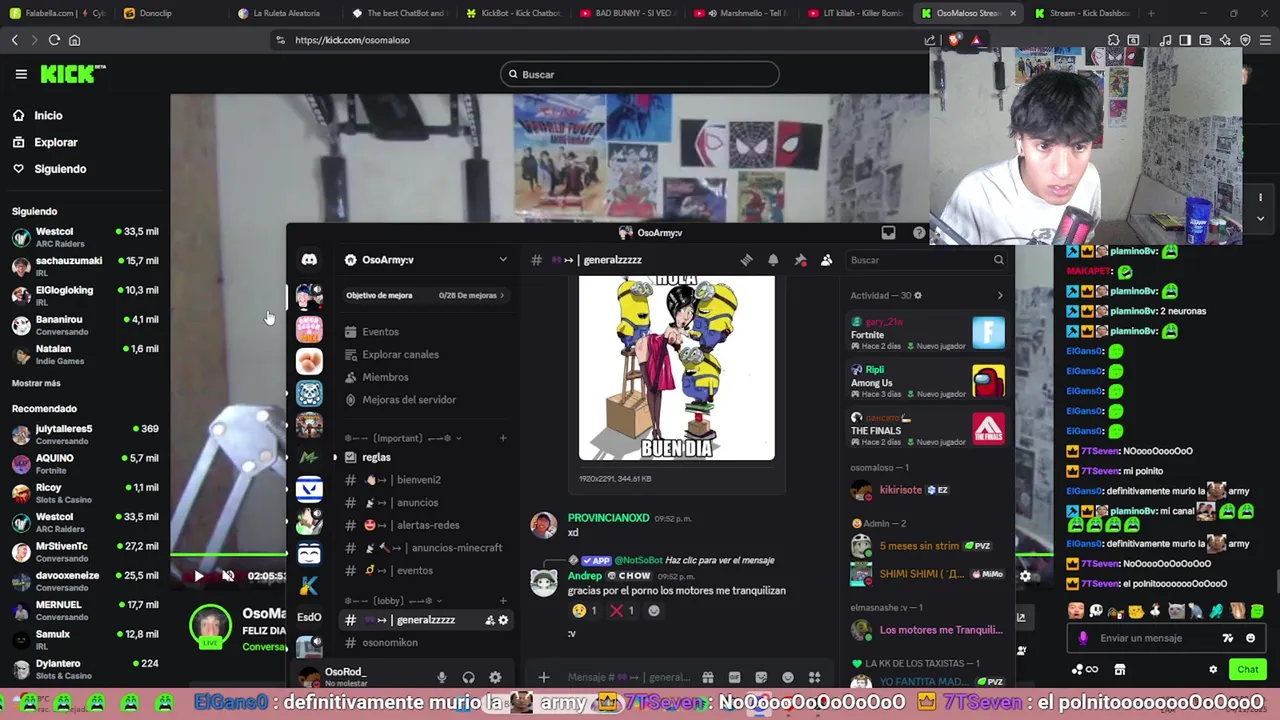Open the attachment plus button in Discord
This screenshot has height=720, width=1280.
[544, 677]
